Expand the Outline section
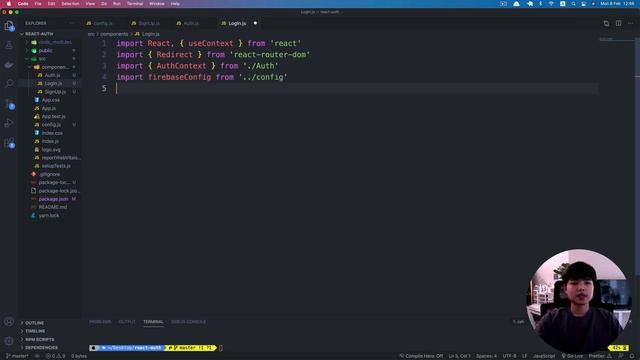The width and height of the screenshot is (640, 360). pos(34,323)
